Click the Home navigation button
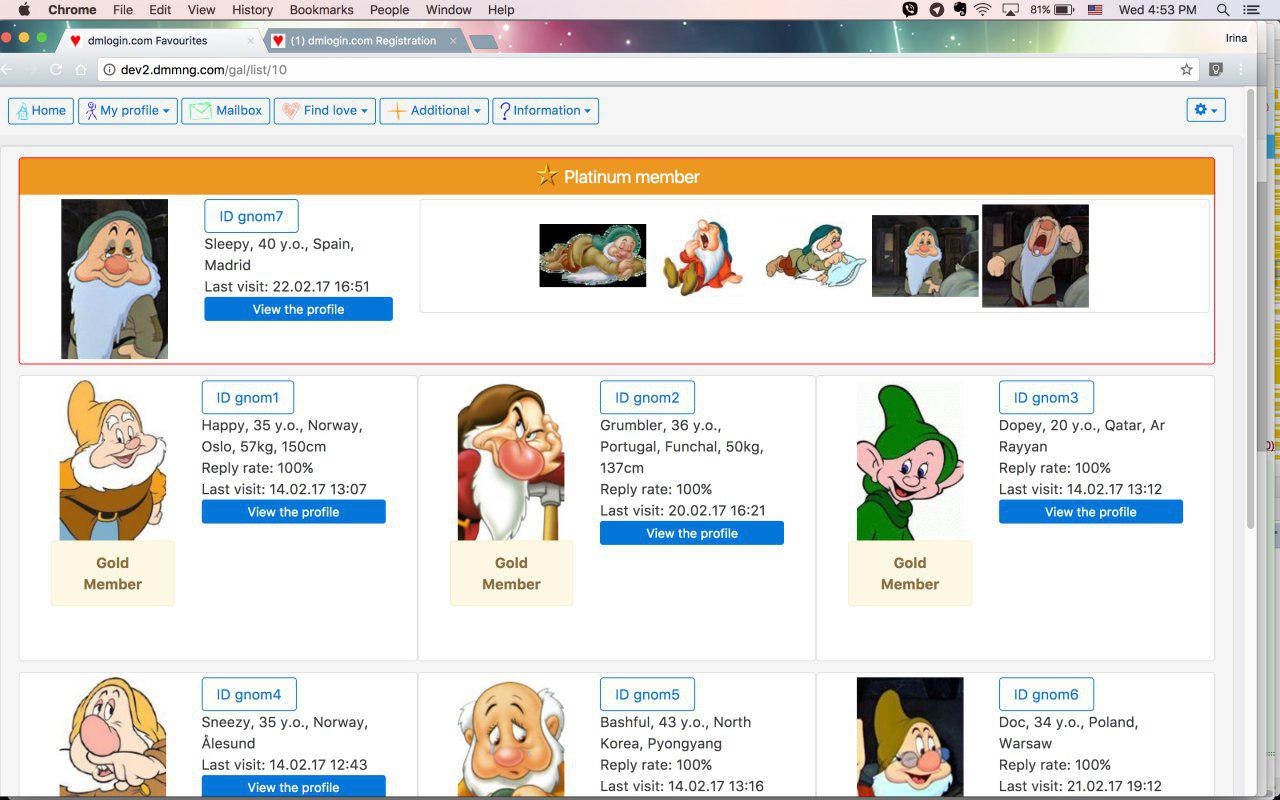Image resolution: width=1280 pixels, height=800 pixels. coord(41,111)
